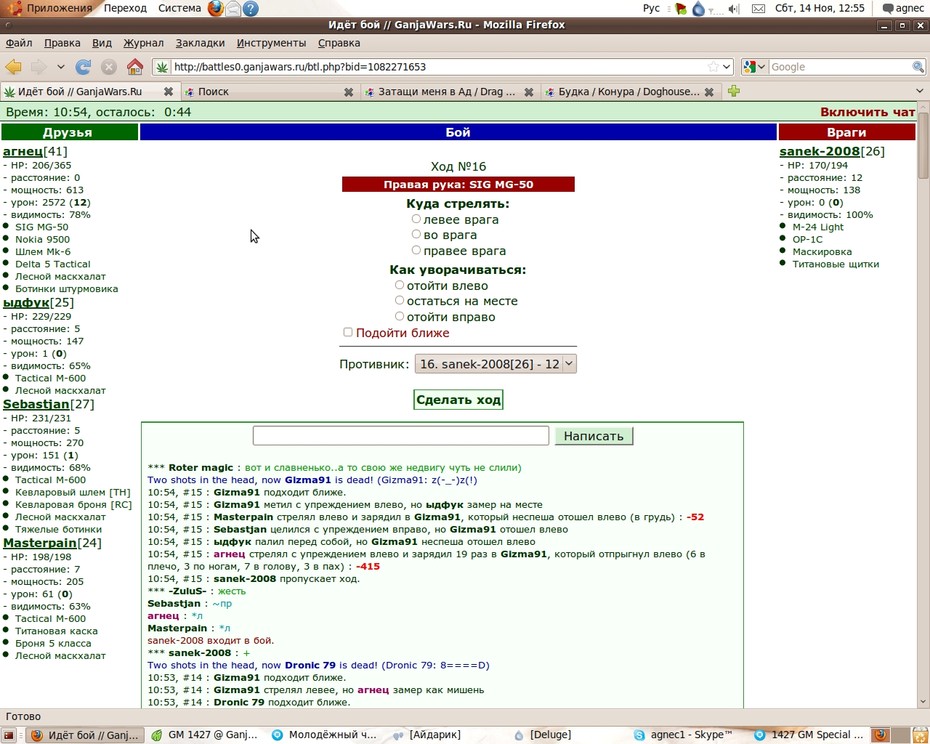This screenshot has height=744, width=930.
Task: Open the Firefox home page icon
Action: (135, 67)
